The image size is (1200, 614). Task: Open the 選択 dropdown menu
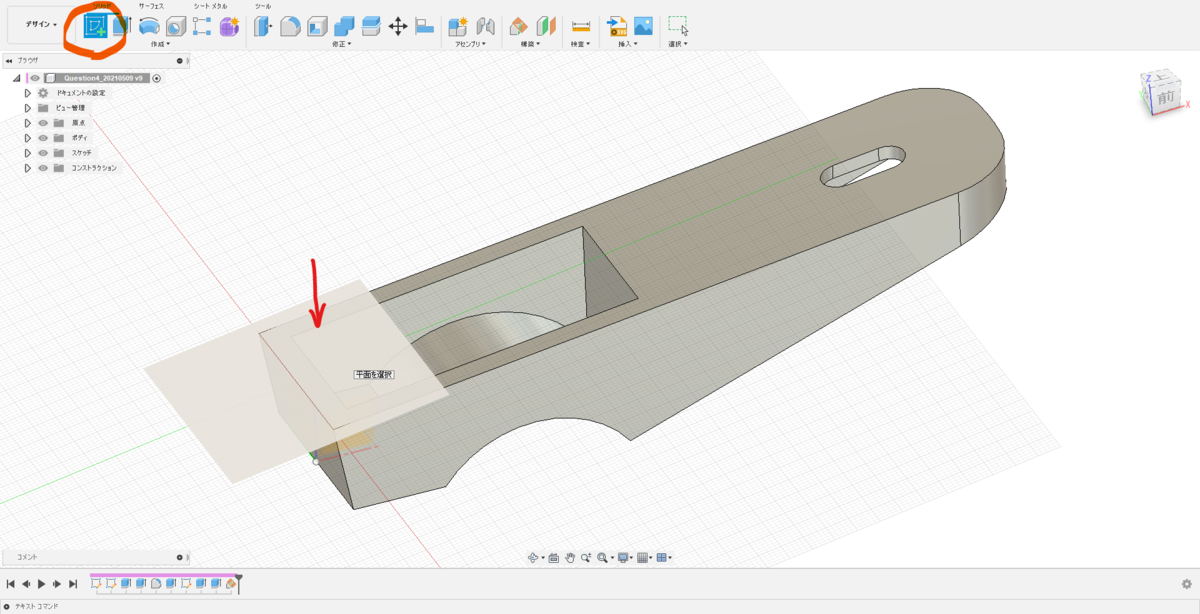point(678,44)
